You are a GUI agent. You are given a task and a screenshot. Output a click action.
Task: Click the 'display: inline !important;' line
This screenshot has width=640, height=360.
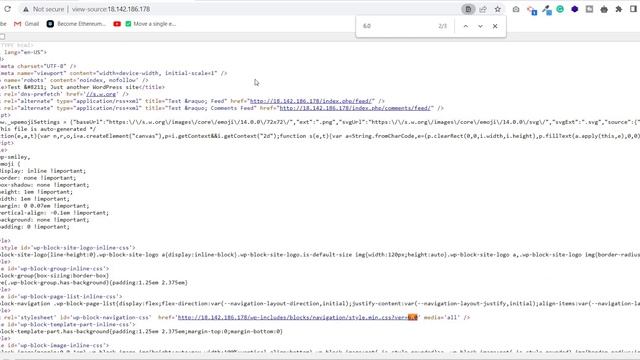pos(43,171)
